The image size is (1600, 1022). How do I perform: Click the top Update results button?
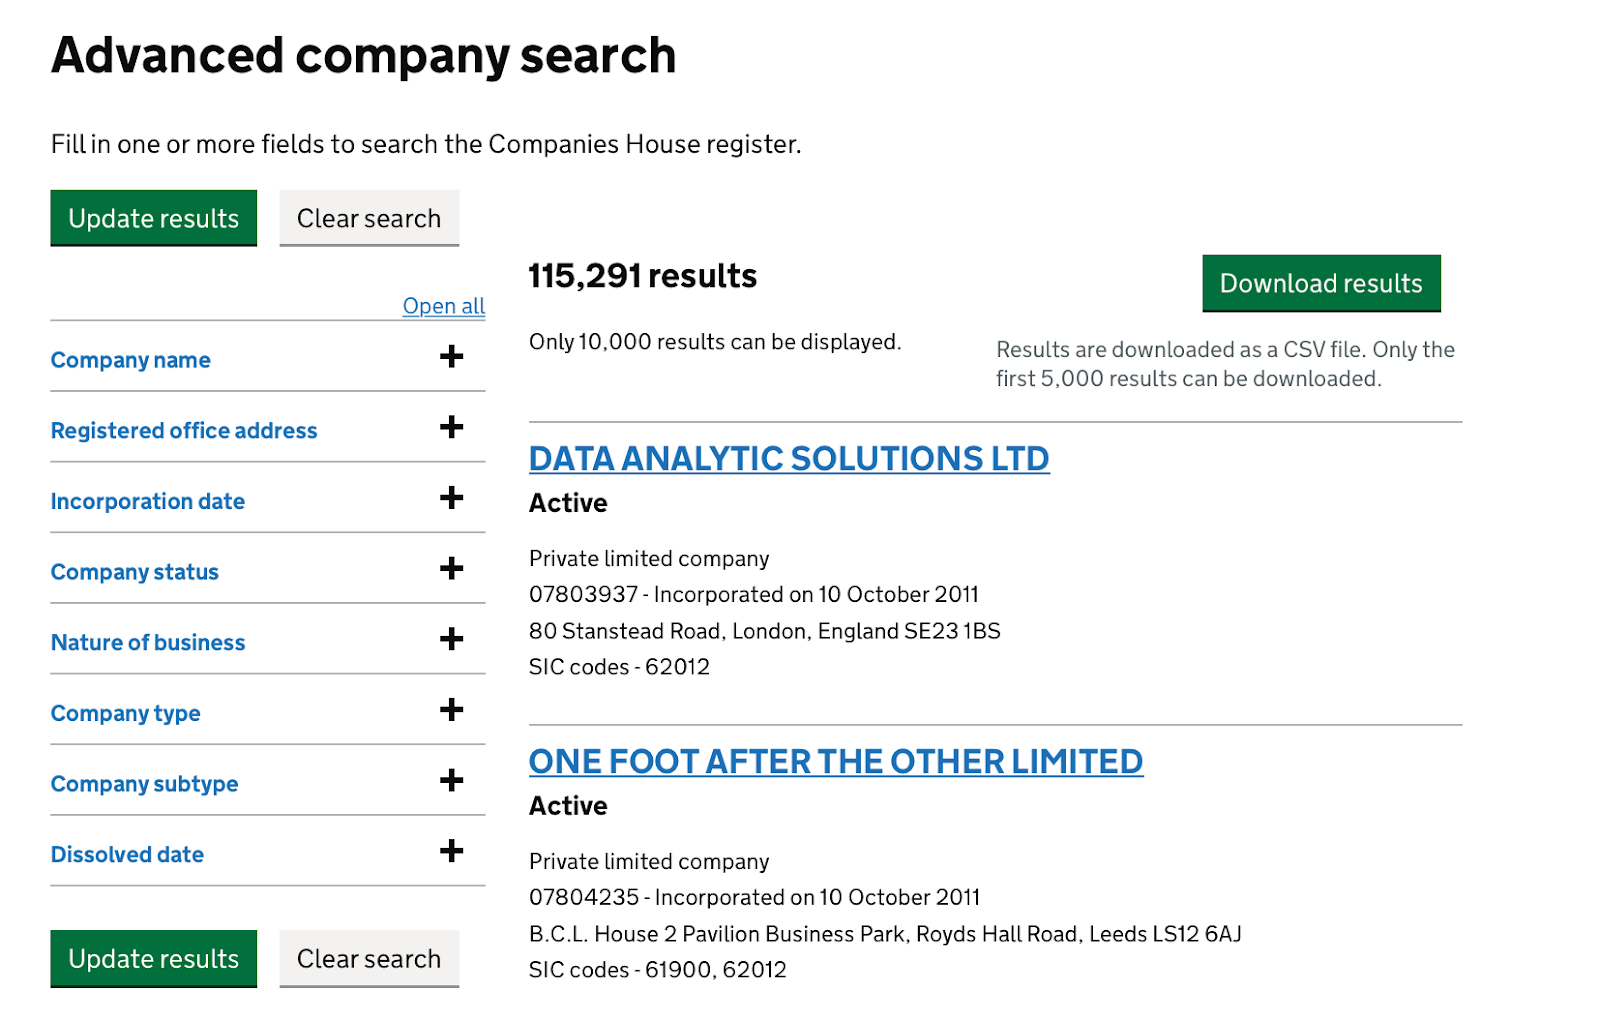tap(154, 218)
